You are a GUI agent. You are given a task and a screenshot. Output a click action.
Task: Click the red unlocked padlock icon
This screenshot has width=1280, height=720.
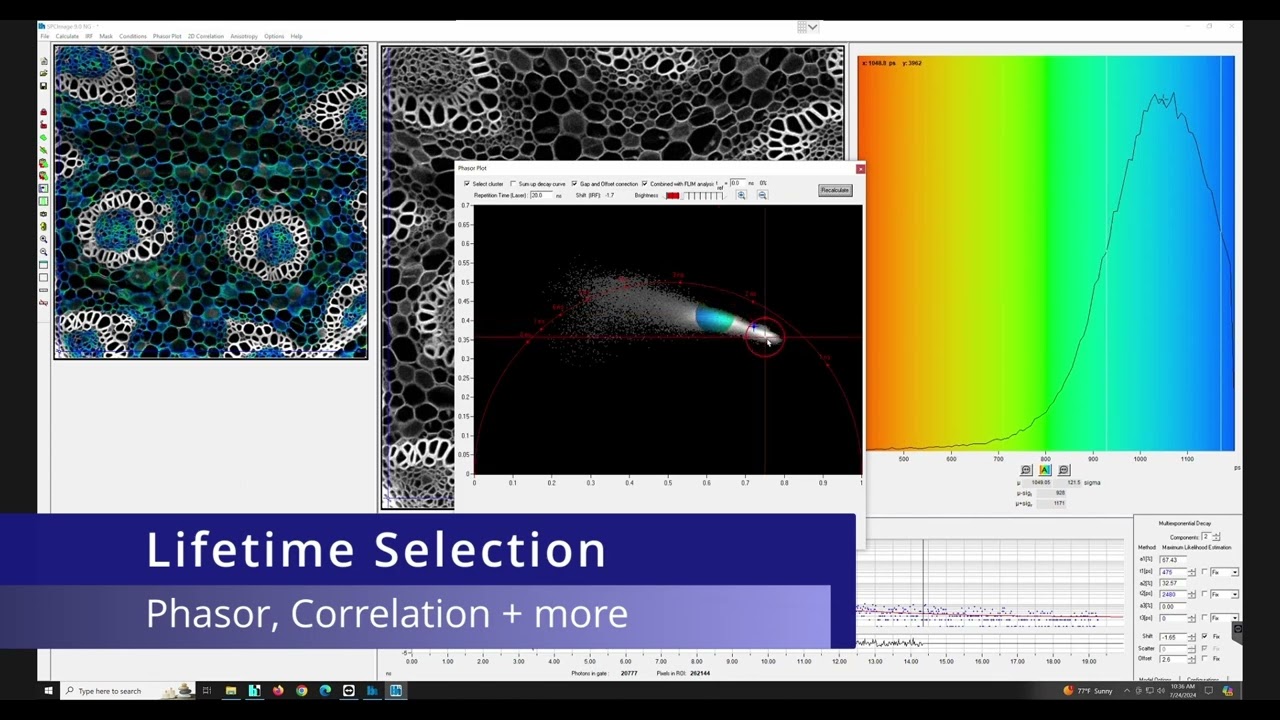pos(44,125)
